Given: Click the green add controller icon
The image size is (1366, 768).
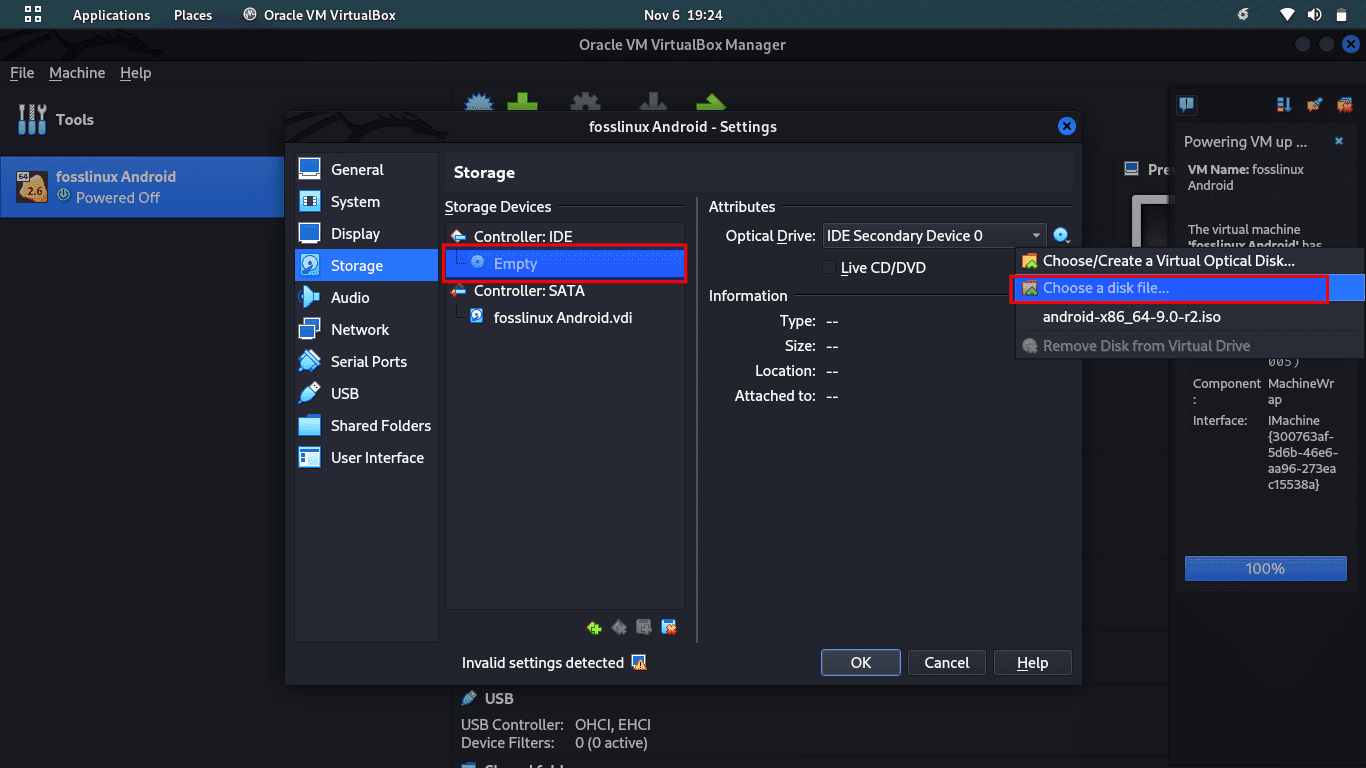Looking at the screenshot, I should coord(594,628).
